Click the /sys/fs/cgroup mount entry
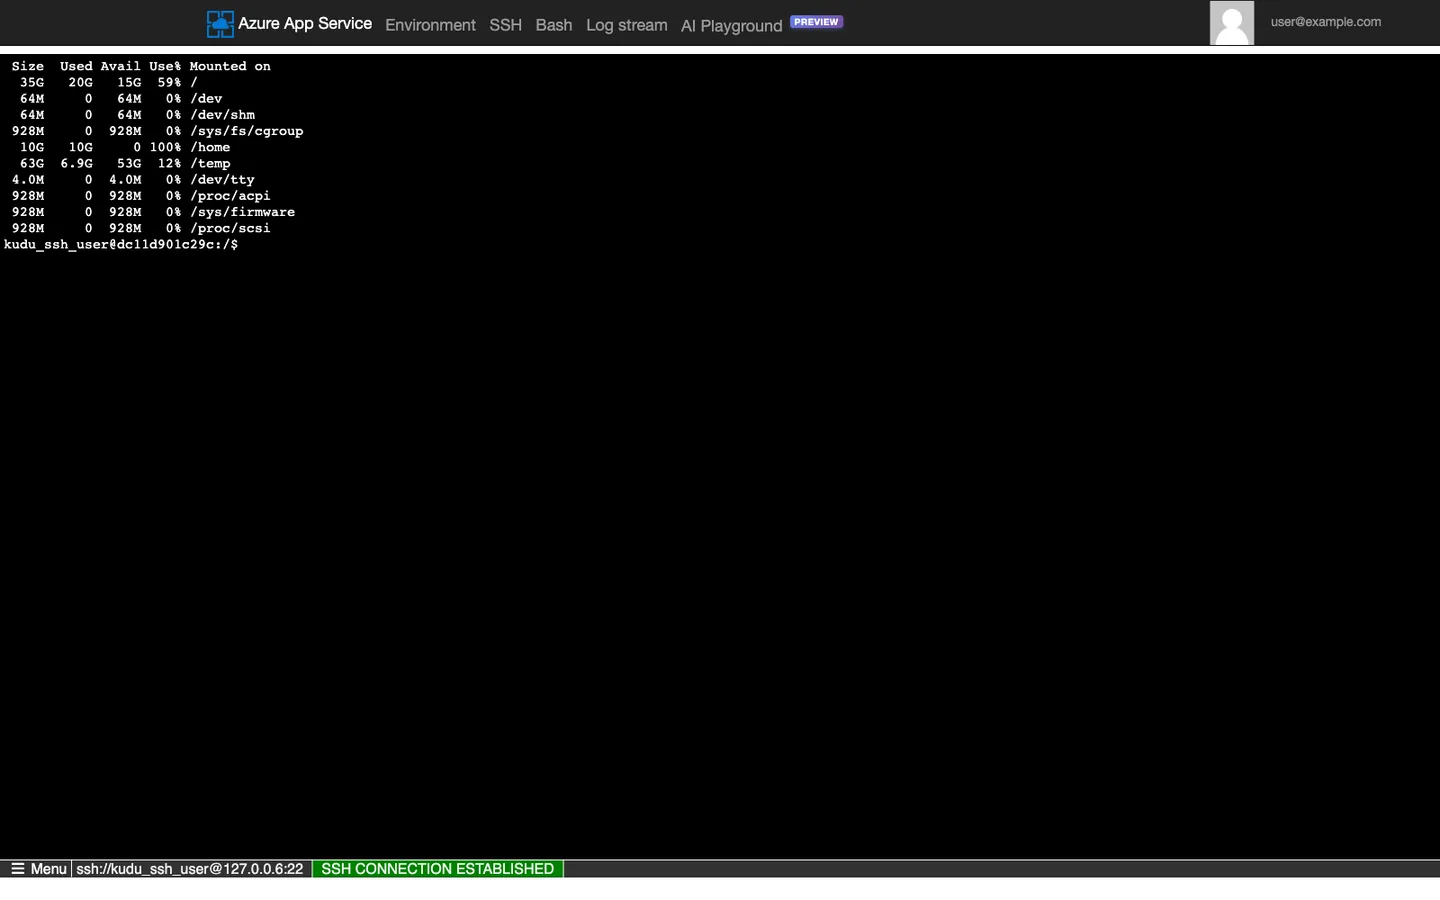1440x900 pixels. tap(247, 131)
